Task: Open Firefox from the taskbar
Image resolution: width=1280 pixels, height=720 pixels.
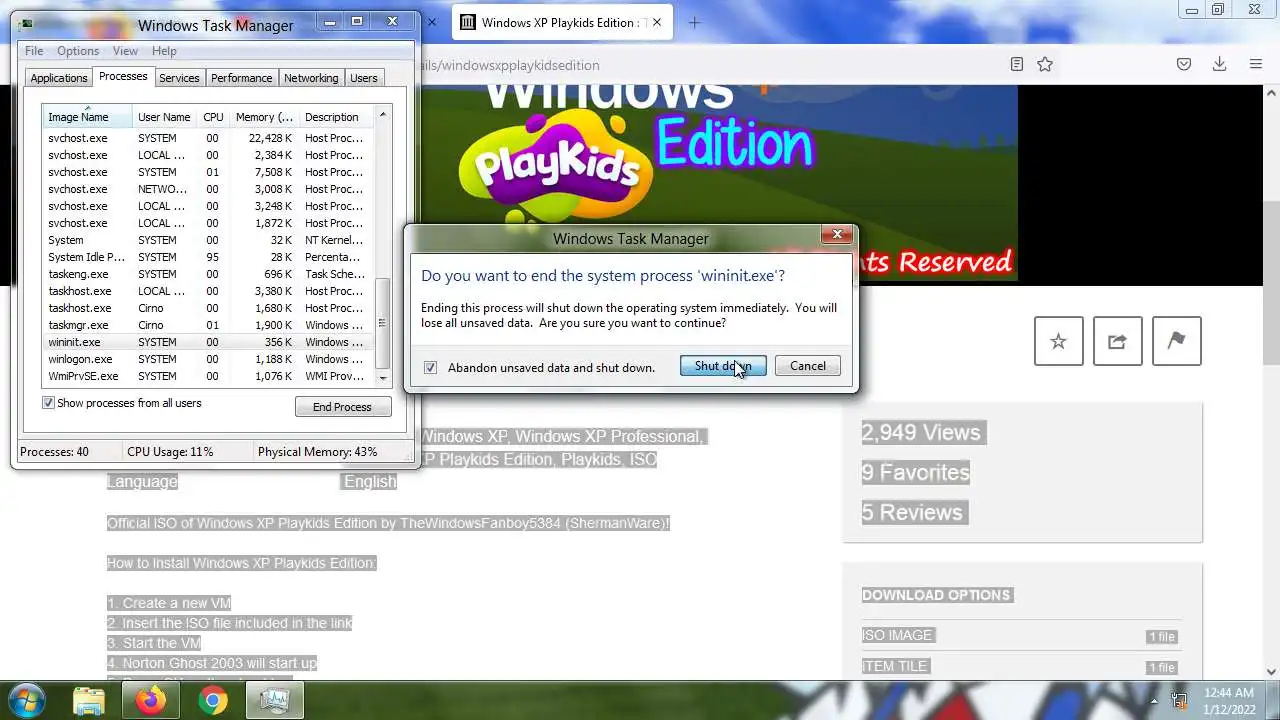Action: point(151,701)
